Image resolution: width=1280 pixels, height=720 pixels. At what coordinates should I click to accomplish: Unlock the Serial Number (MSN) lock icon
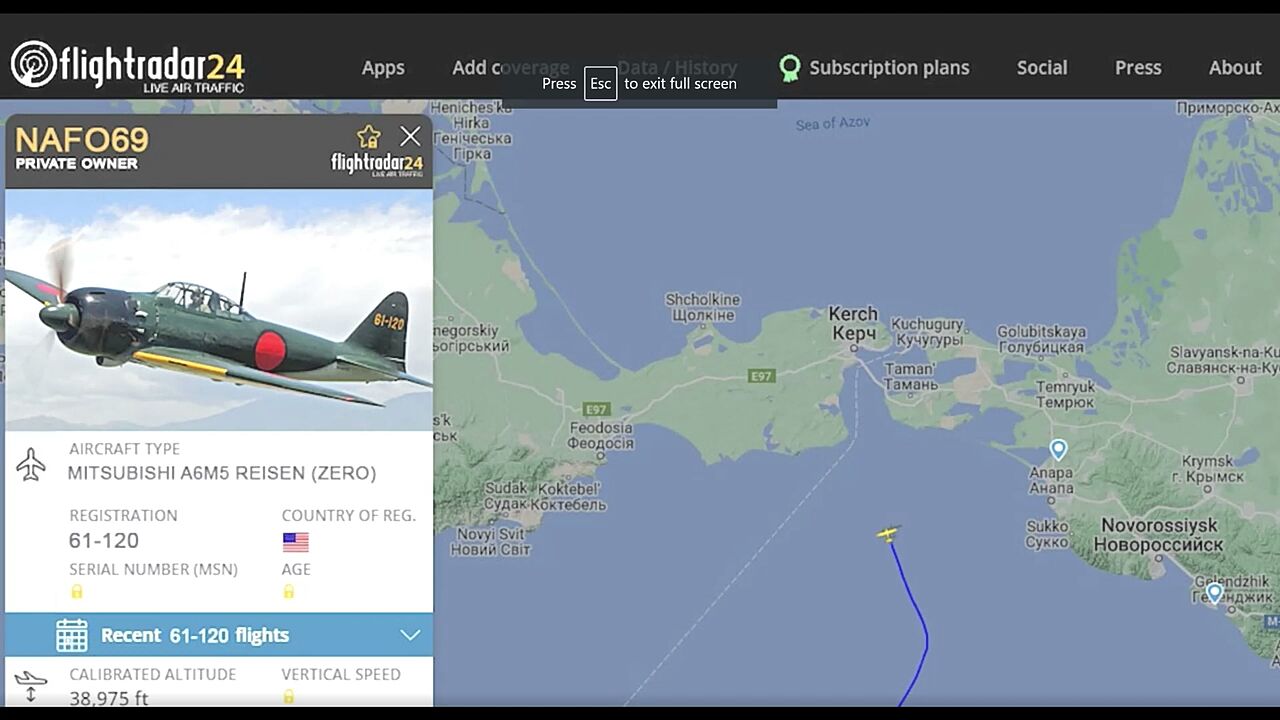point(77,591)
